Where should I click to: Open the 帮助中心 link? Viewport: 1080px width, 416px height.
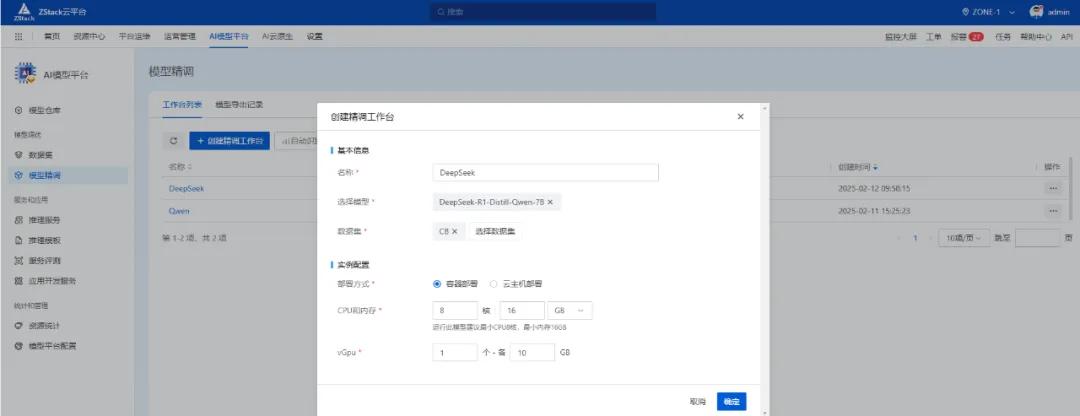[1036, 37]
